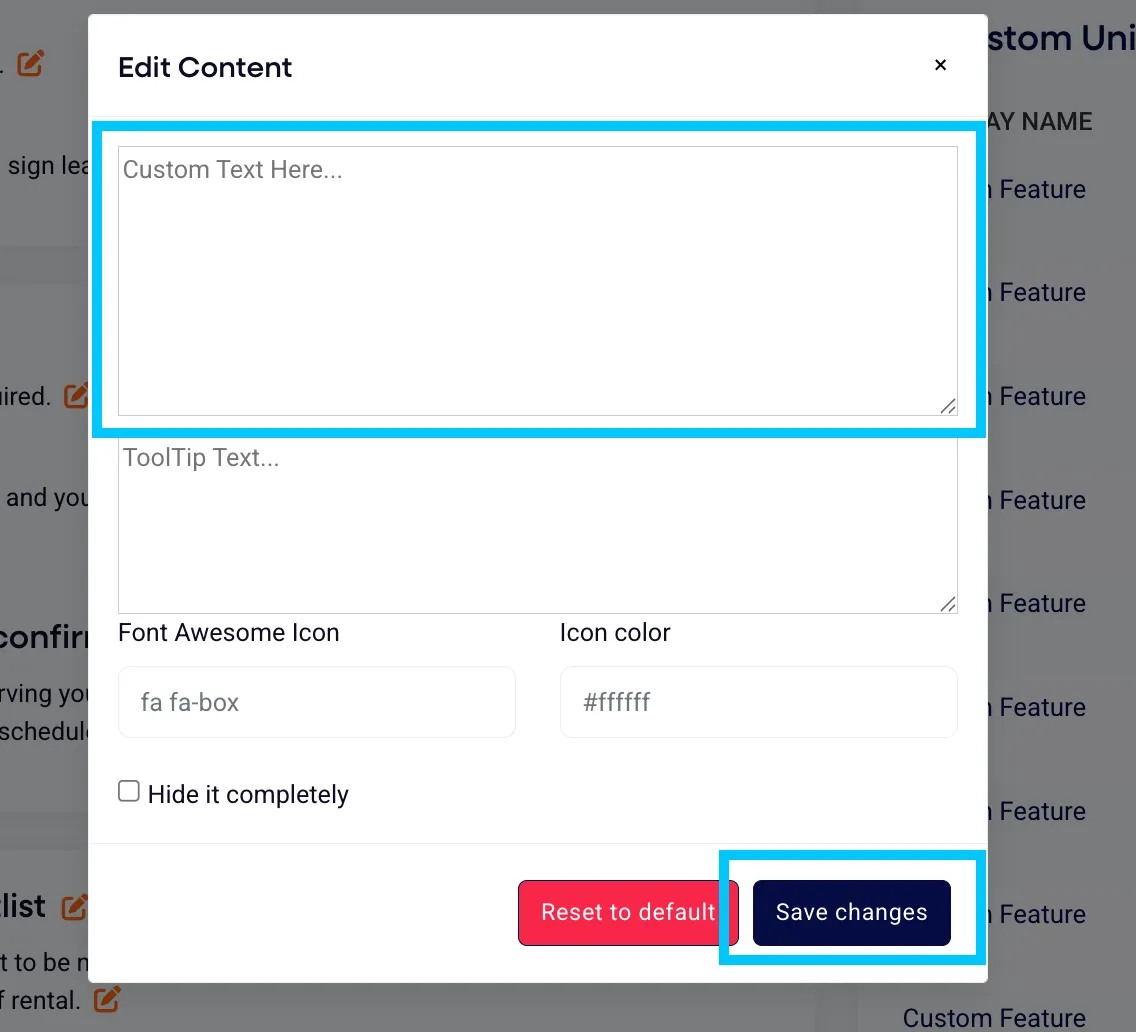Image resolution: width=1136 pixels, height=1032 pixels.
Task: Click the Edit Content dialog title
Action: coord(205,67)
